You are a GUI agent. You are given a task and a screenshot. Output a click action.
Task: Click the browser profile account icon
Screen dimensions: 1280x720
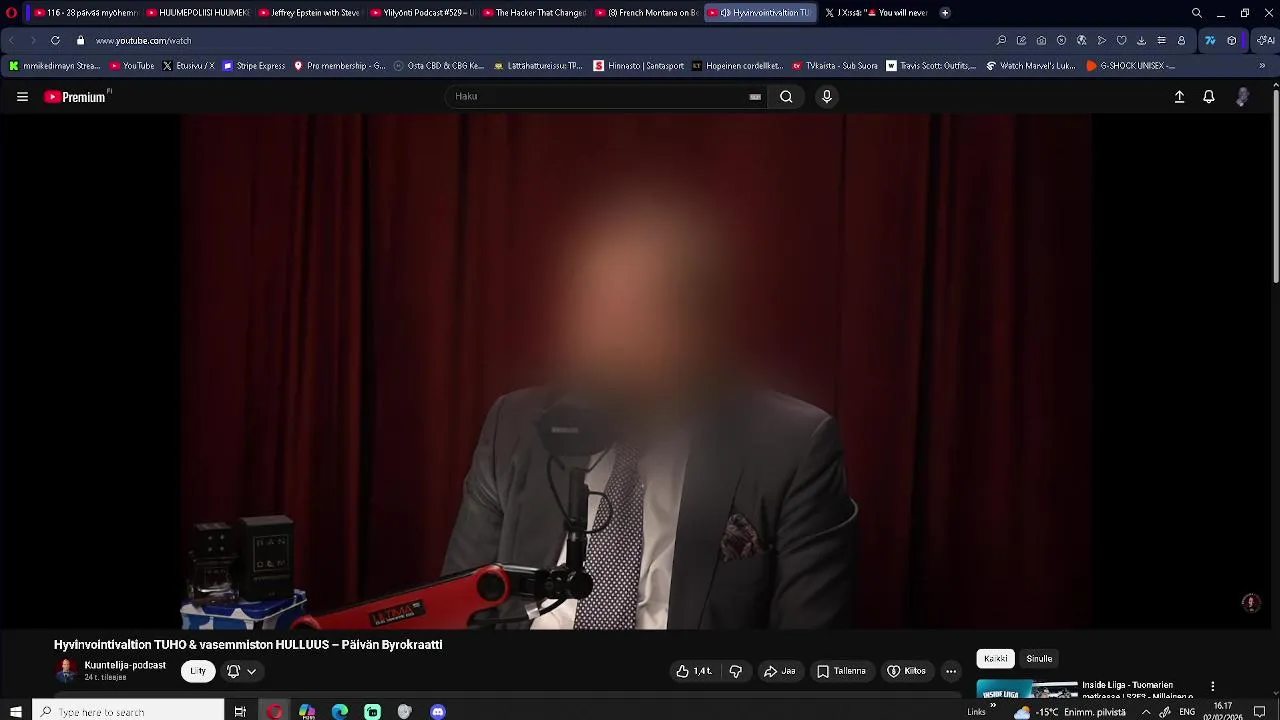click(x=1181, y=40)
